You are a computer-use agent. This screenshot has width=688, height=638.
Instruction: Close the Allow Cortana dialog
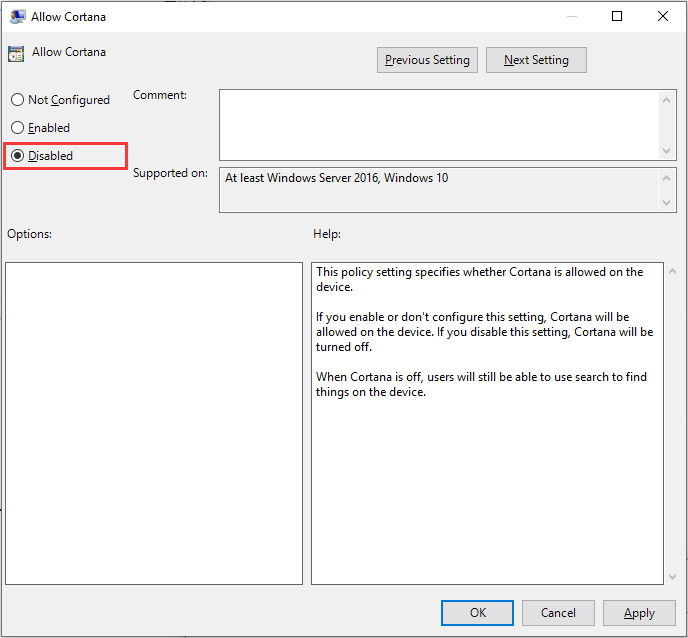[x=663, y=16]
